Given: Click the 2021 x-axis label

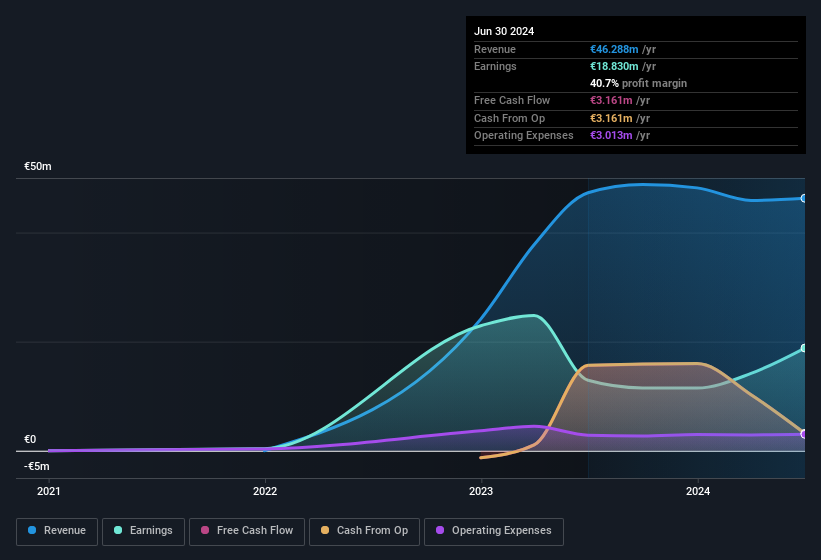Looking at the screenshot, I should pos(49,491).
